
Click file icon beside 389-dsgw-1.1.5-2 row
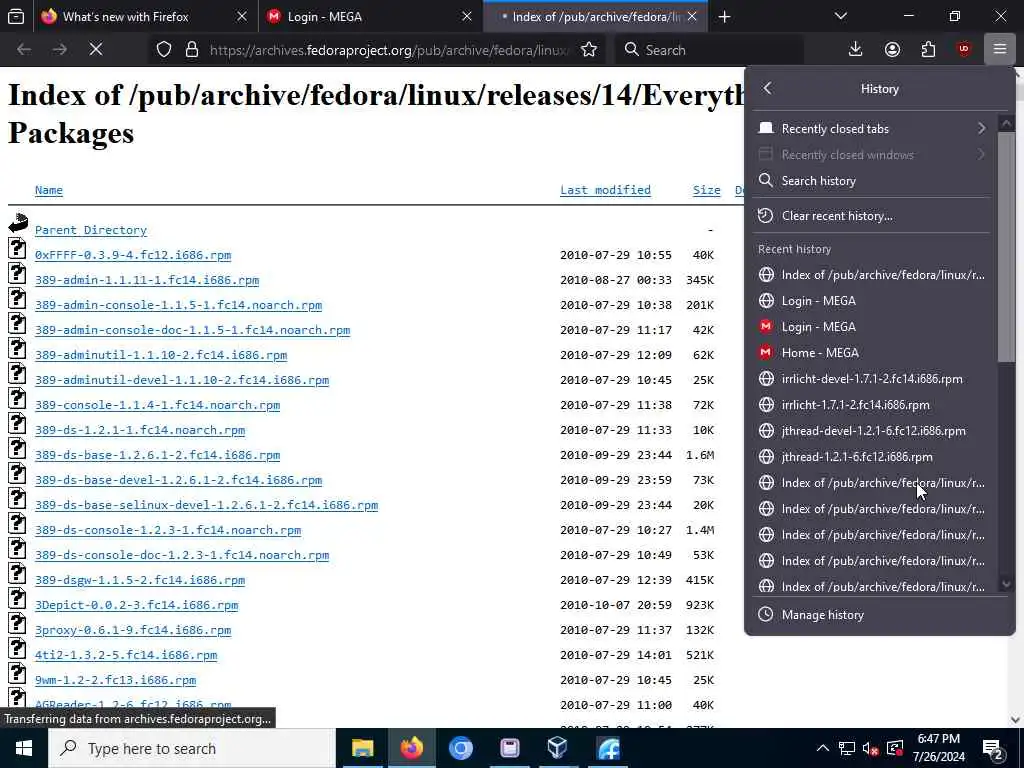[18, 573]
